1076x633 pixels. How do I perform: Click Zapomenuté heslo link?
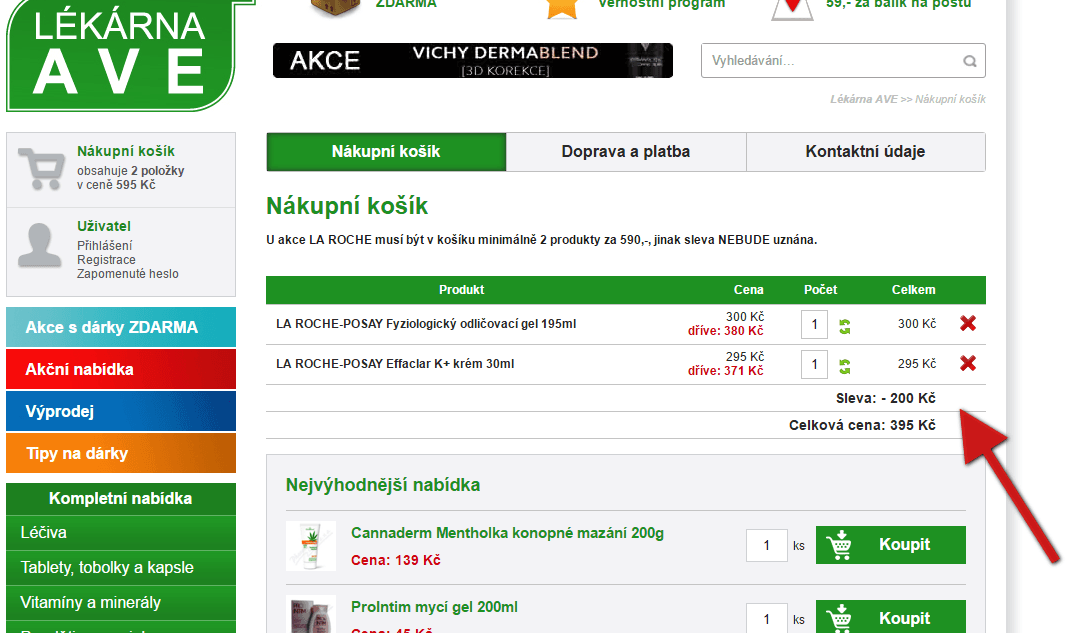128,274
